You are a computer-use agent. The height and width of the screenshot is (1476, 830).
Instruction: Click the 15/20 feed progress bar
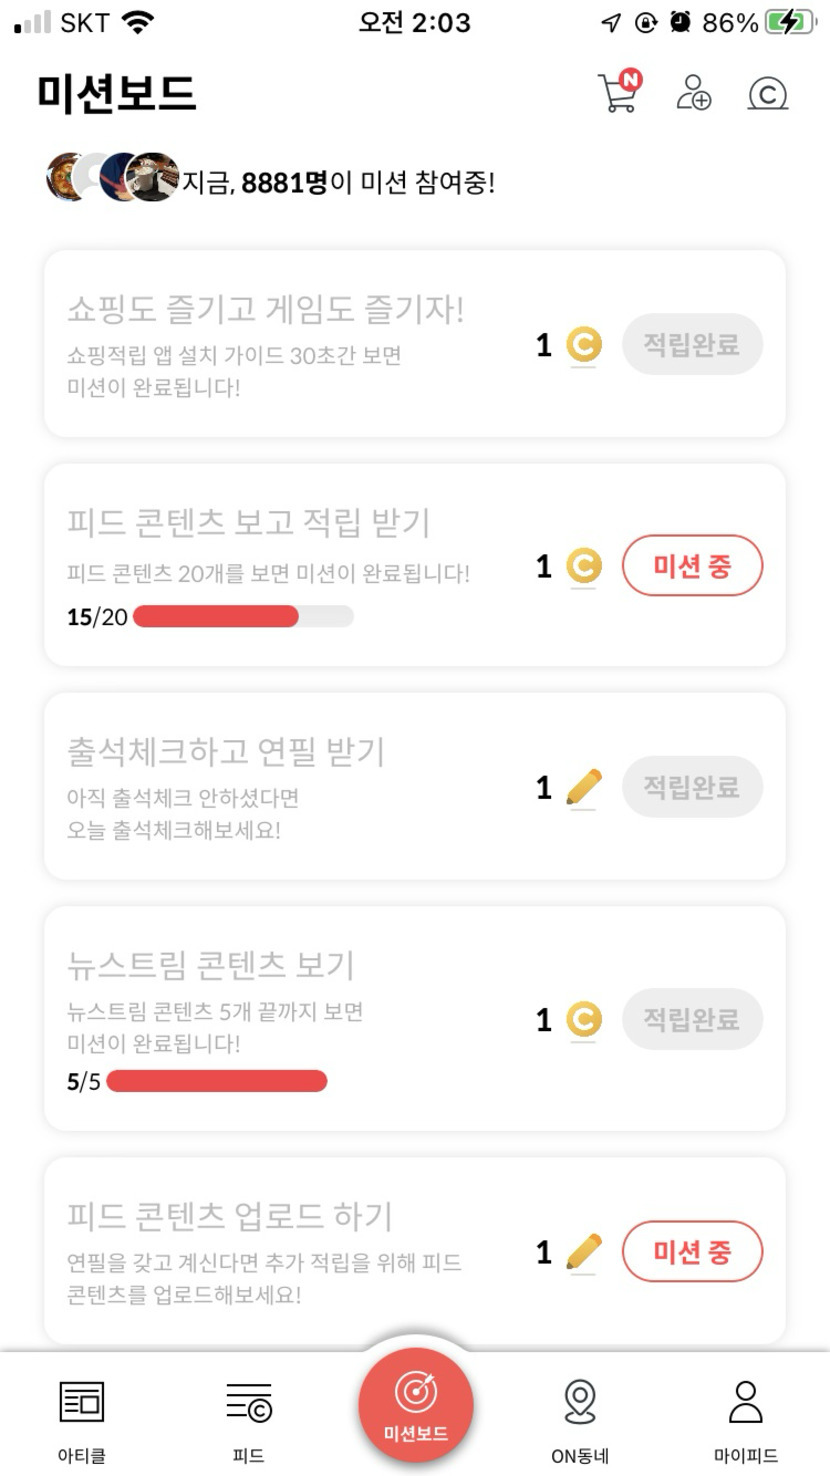coord(243,617)
